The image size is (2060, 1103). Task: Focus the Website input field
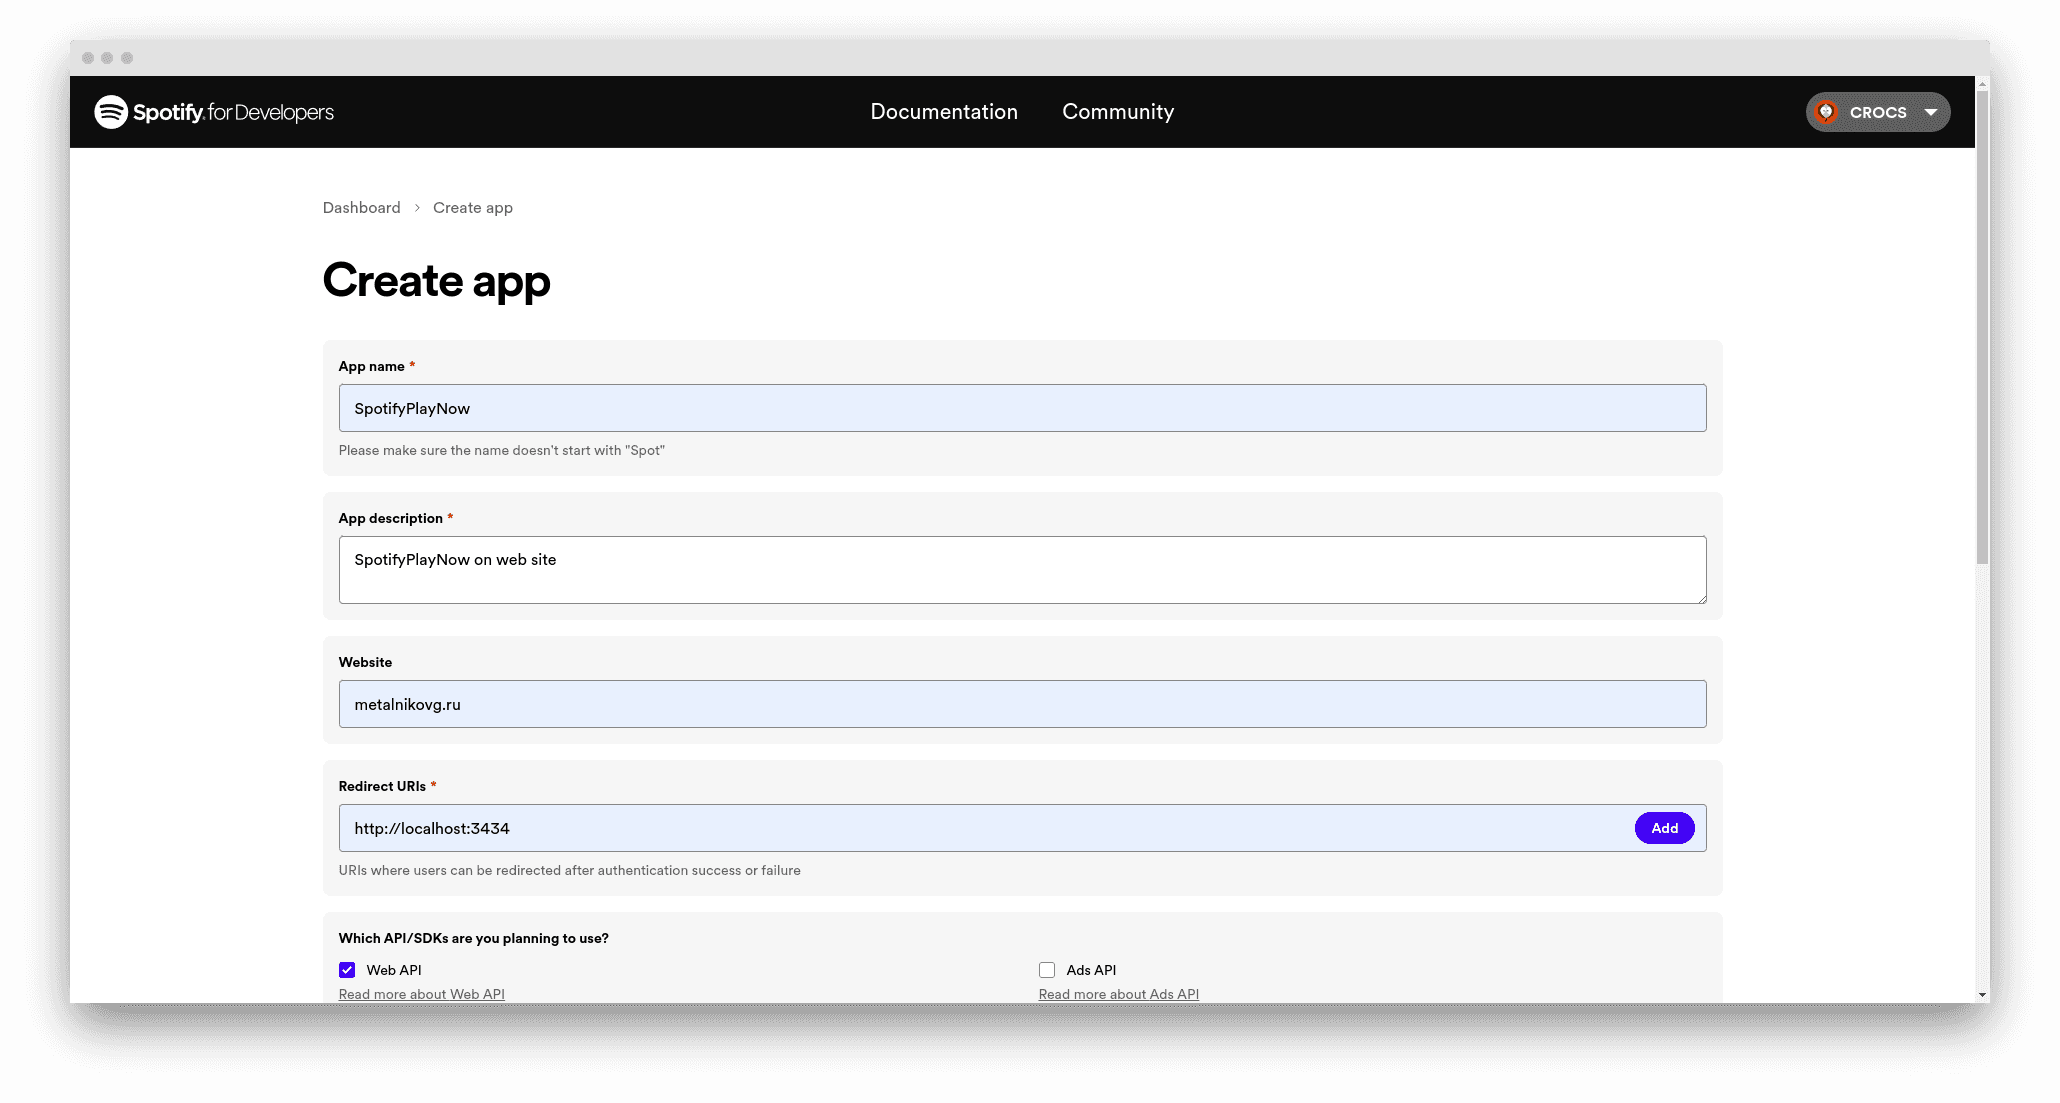pos(1022,704)
